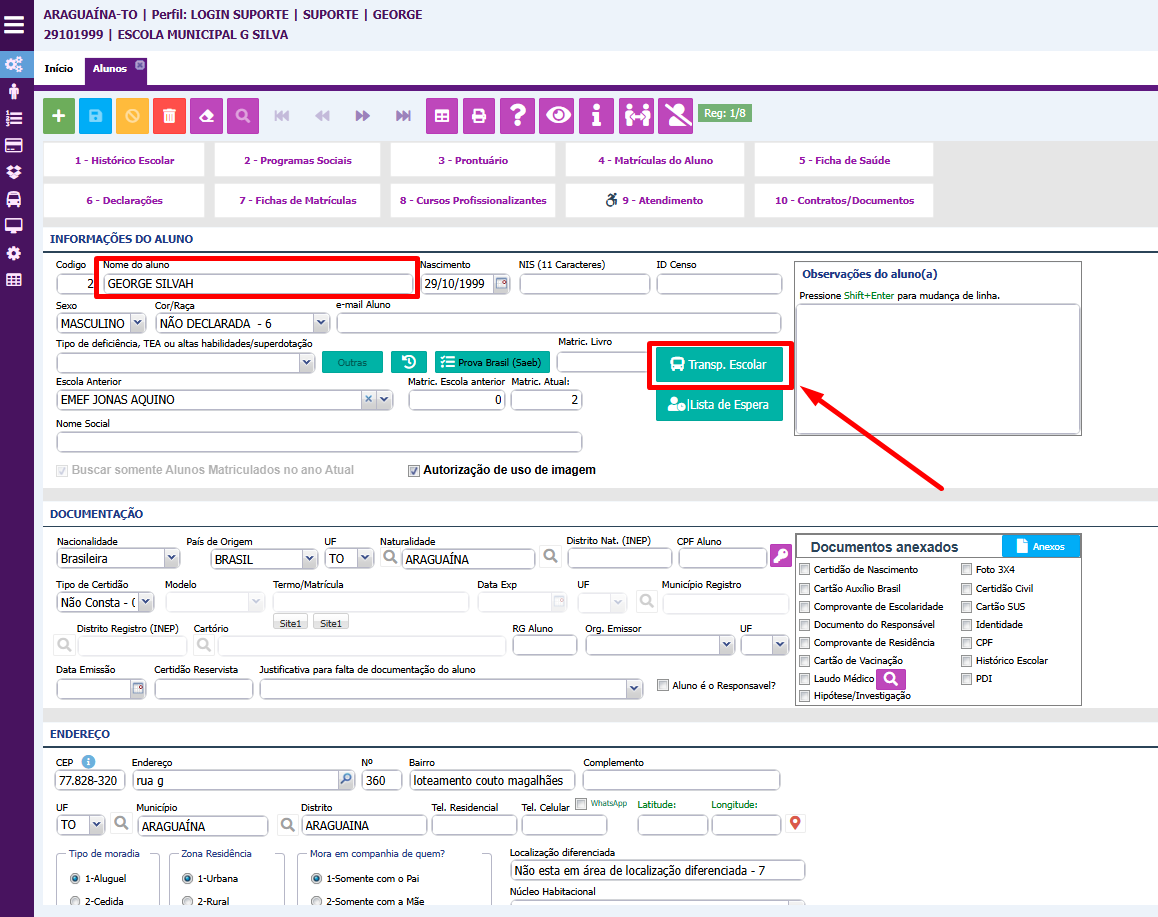
Task: Click the bus icon in left sidebar
Action: point(14,198)
